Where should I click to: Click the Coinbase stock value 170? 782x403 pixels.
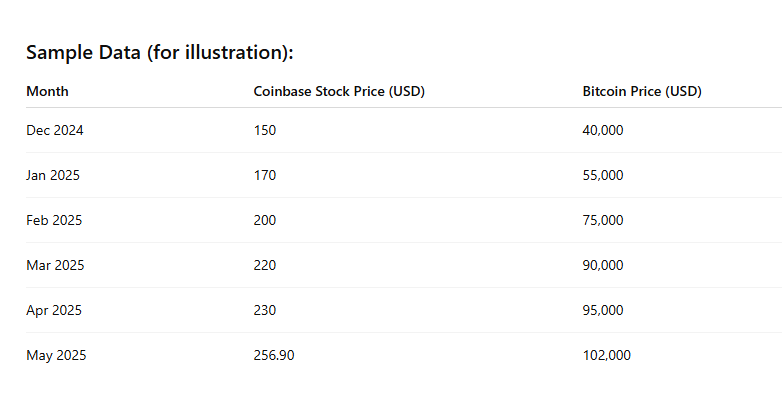265,175
